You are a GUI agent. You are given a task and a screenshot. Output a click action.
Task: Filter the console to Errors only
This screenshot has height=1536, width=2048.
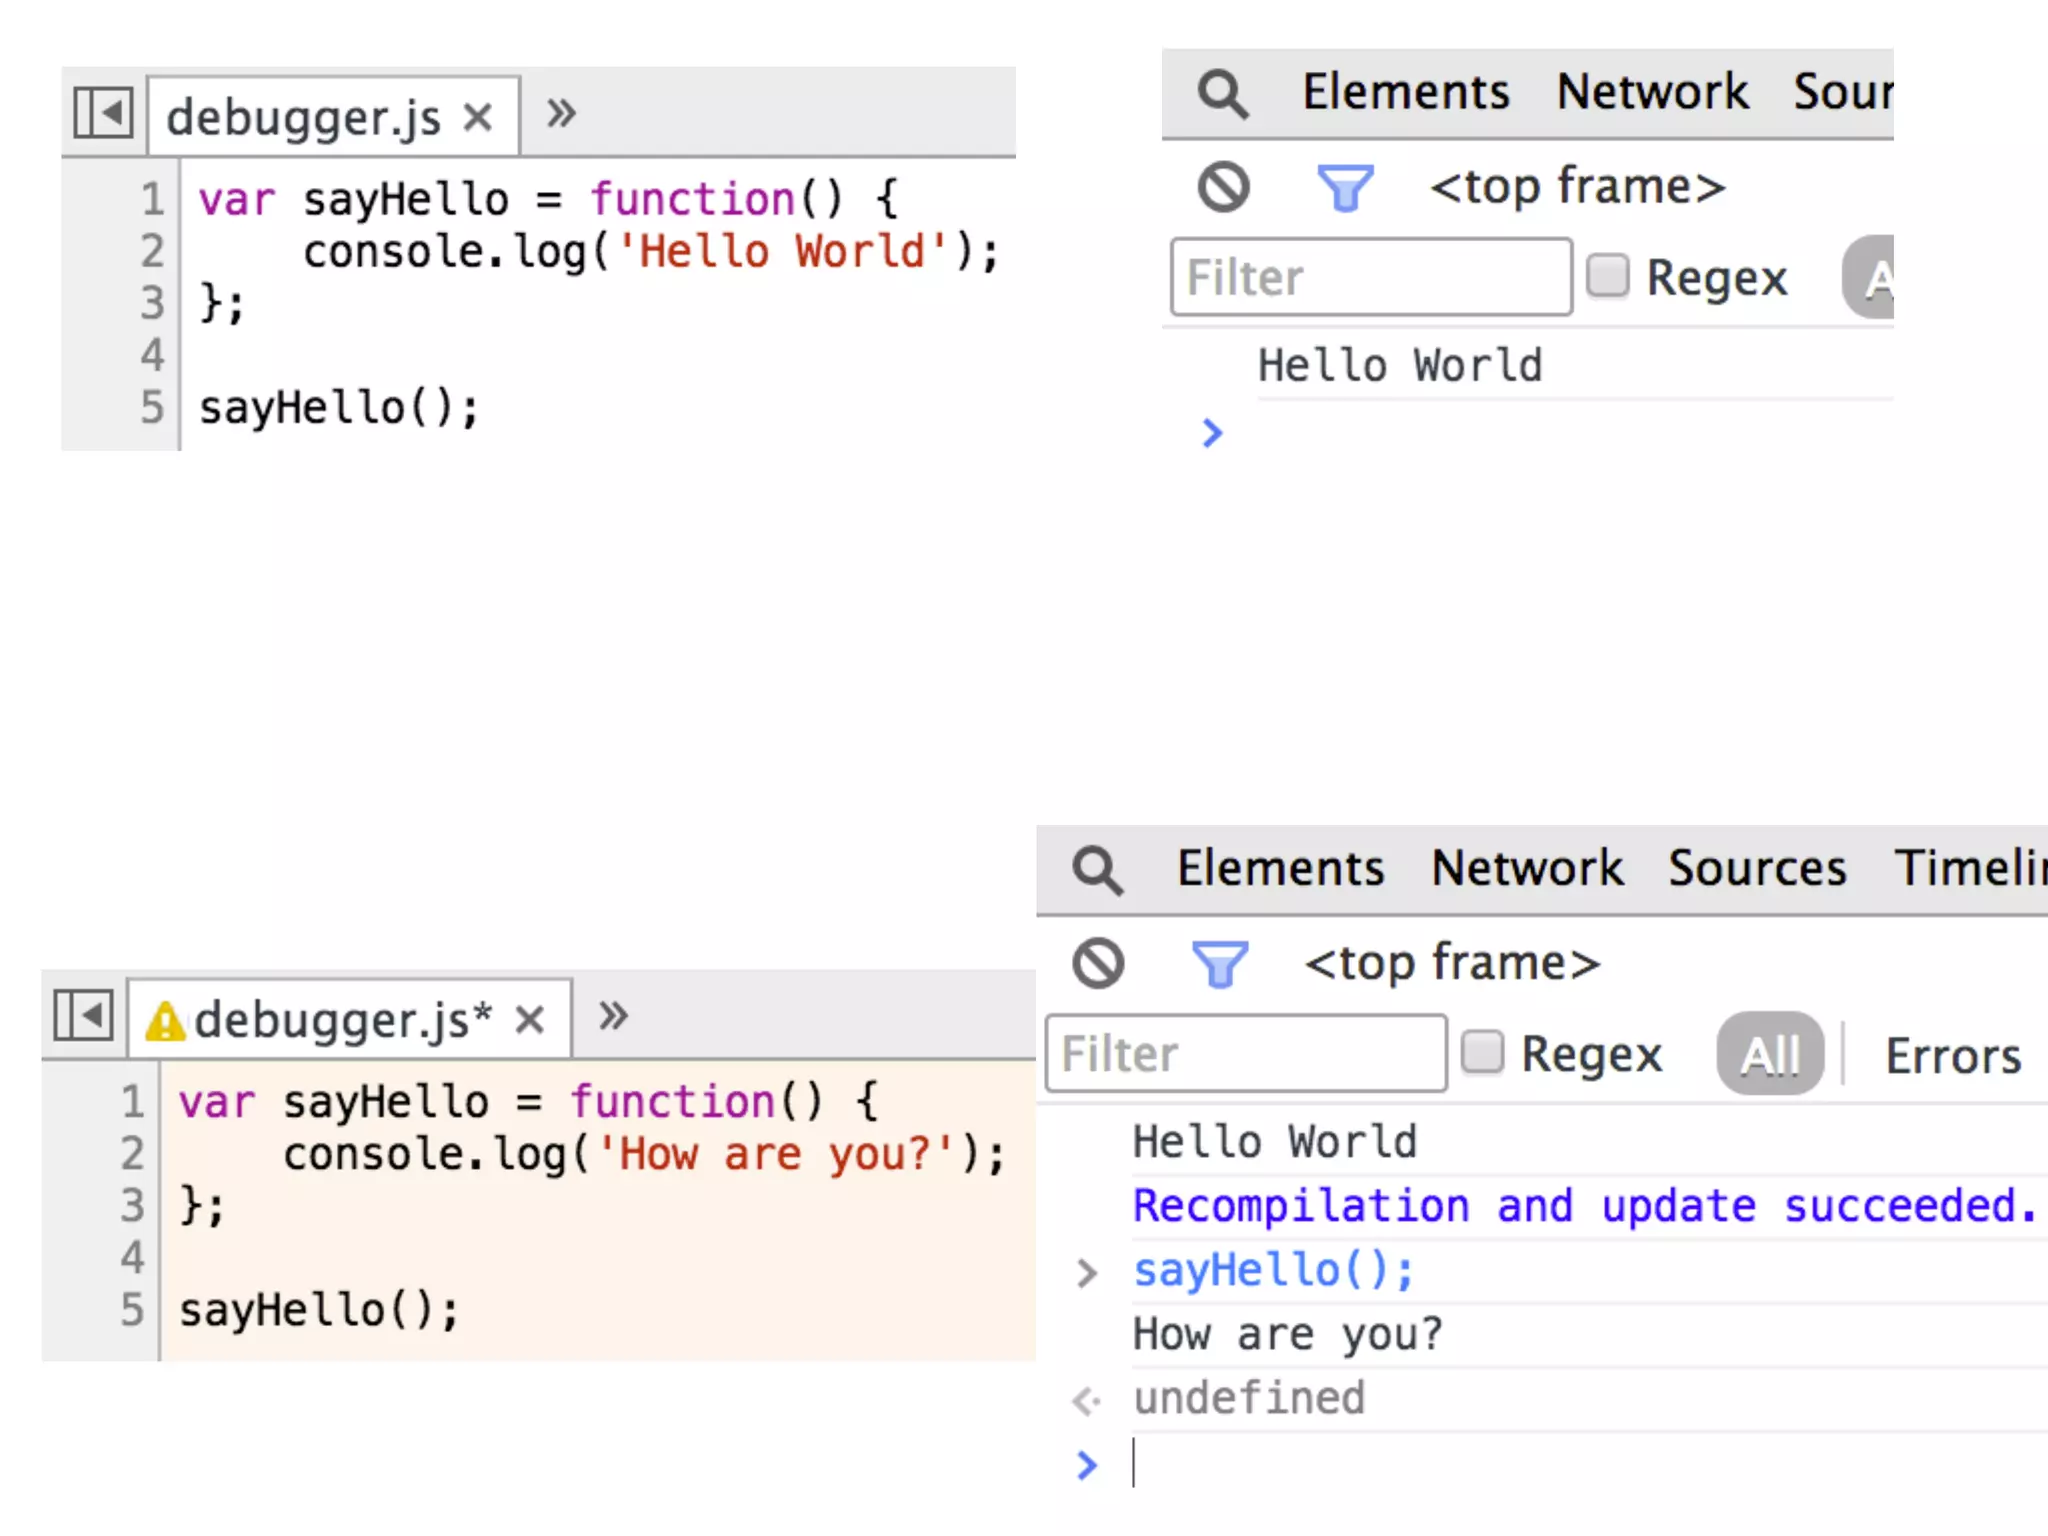click(x=1952, y=1056)
